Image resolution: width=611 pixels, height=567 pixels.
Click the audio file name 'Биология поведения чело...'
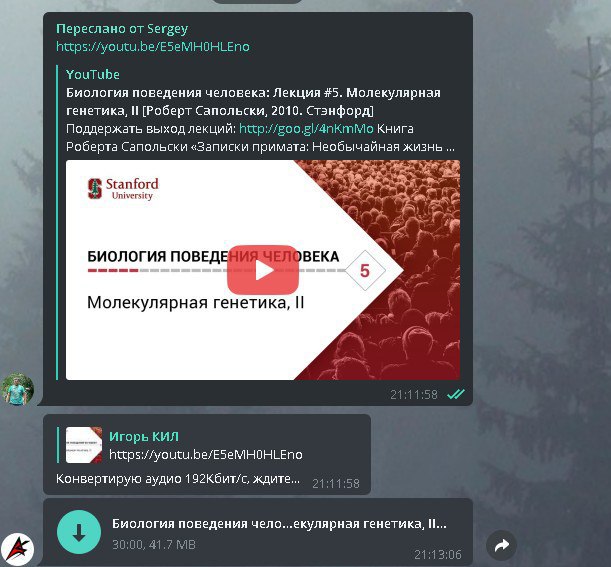point(279,523)
